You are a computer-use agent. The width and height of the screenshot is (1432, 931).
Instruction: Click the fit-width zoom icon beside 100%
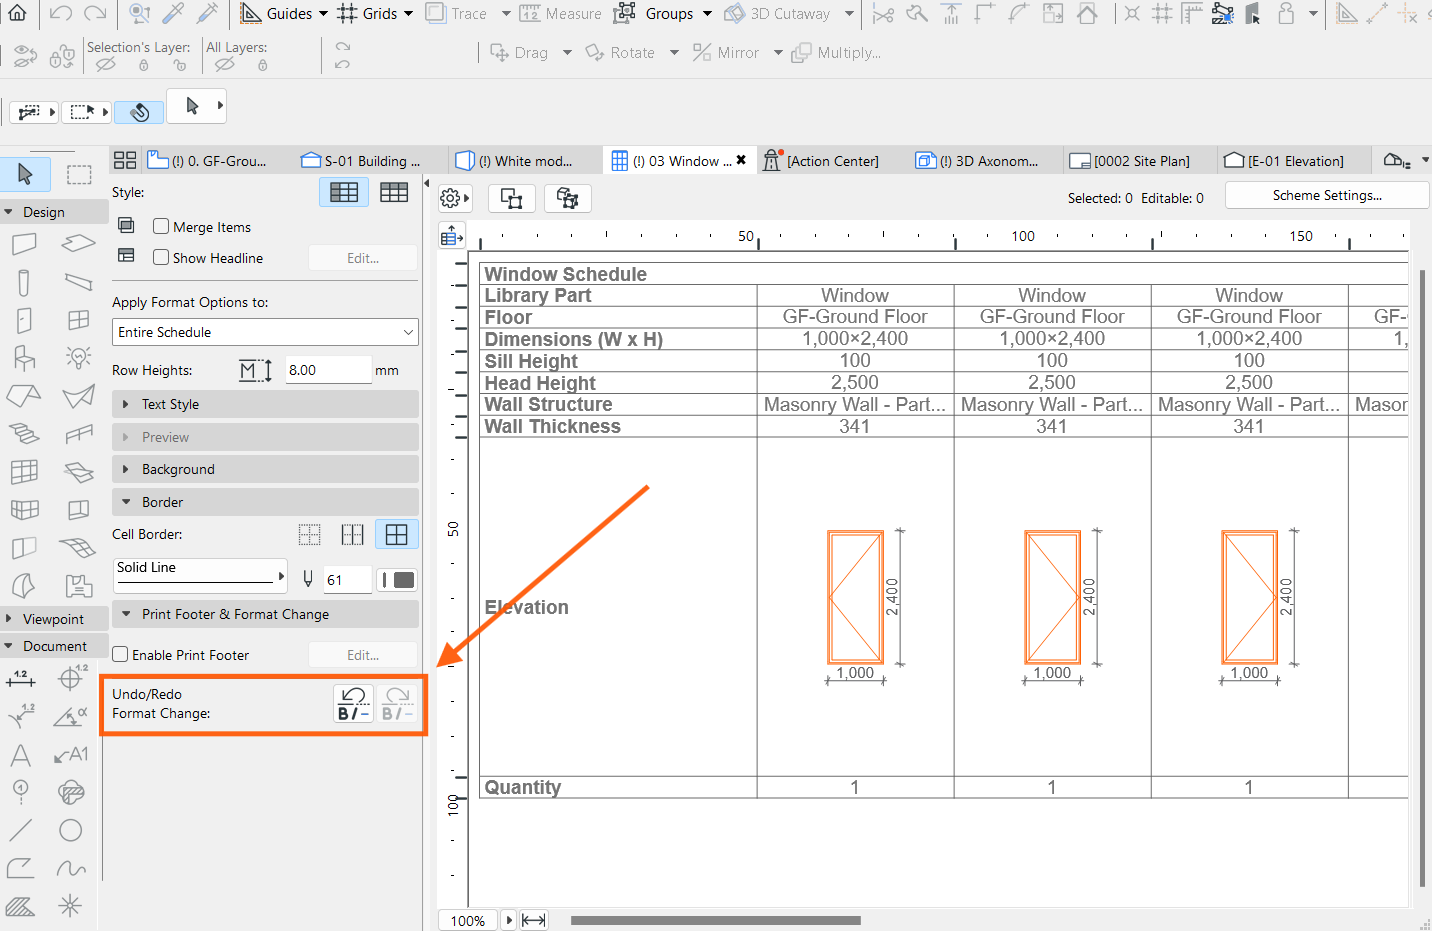coord(534,920)
